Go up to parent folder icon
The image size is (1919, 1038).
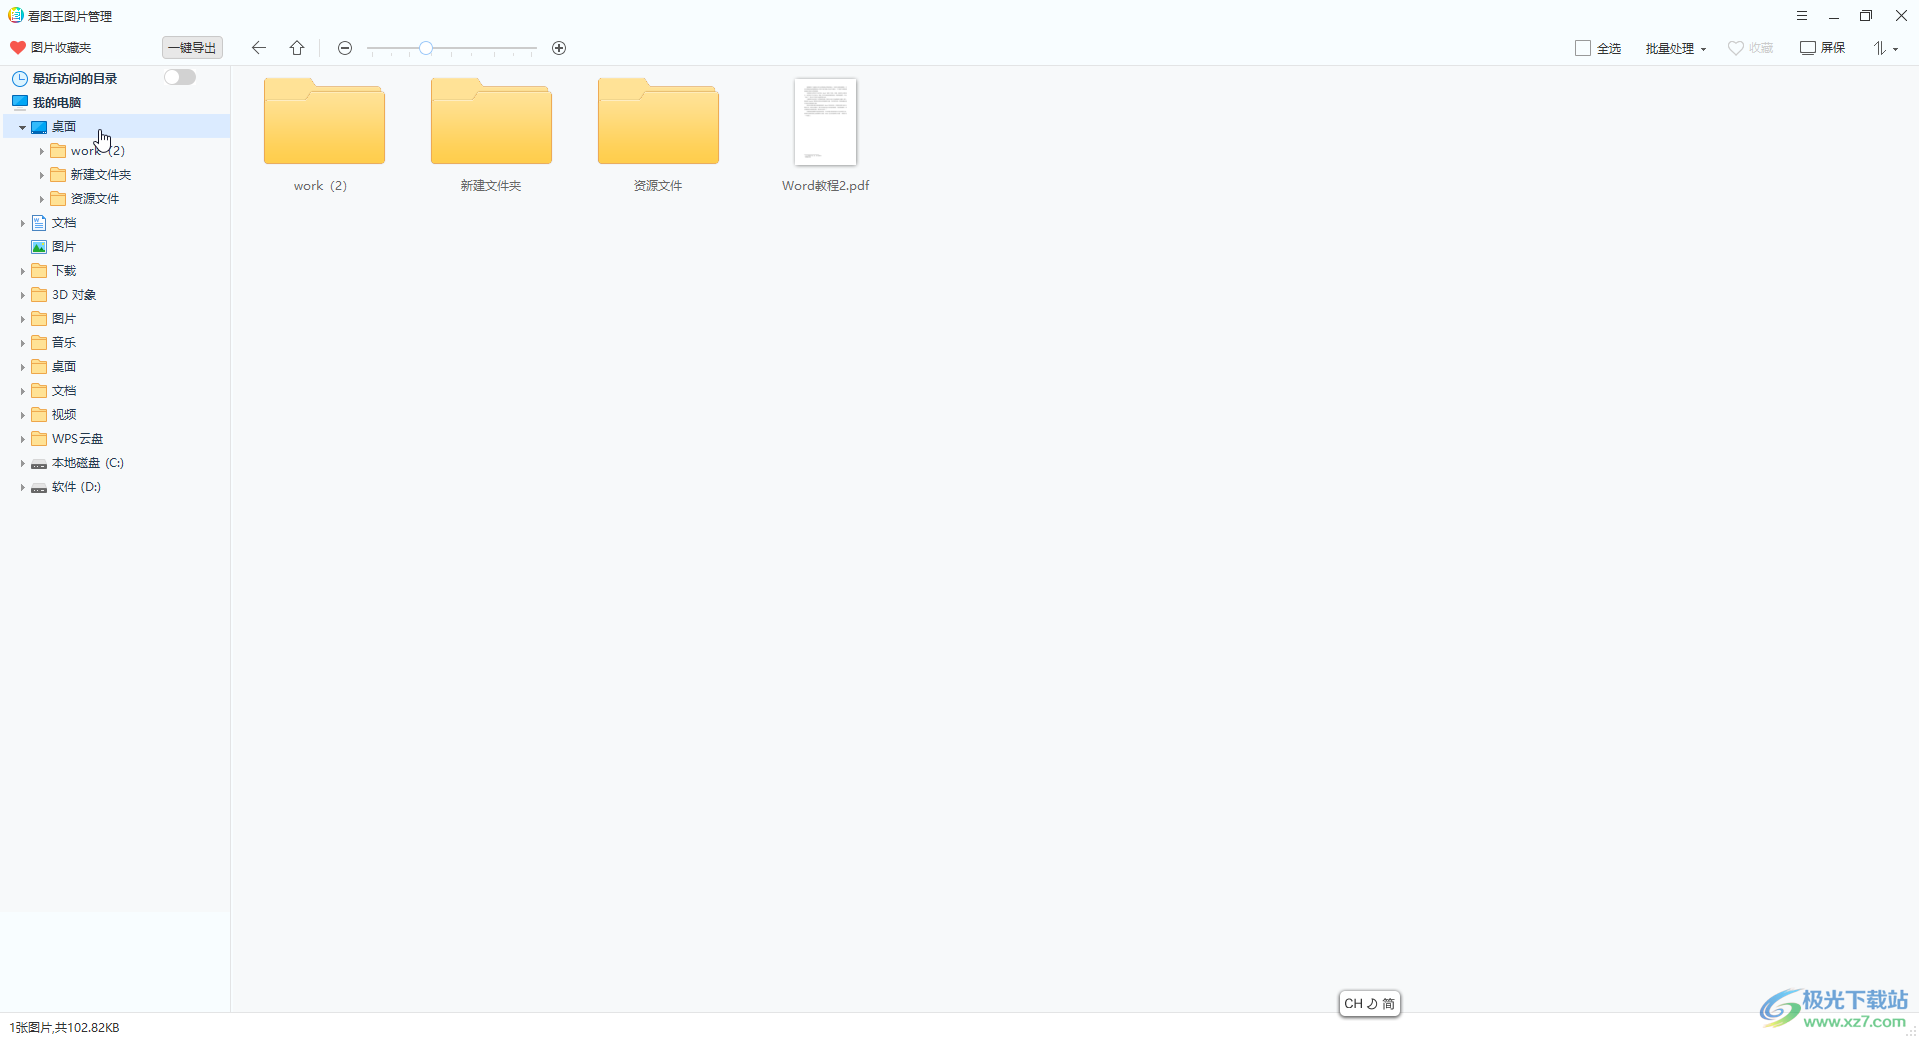click(x=297, y=48)
